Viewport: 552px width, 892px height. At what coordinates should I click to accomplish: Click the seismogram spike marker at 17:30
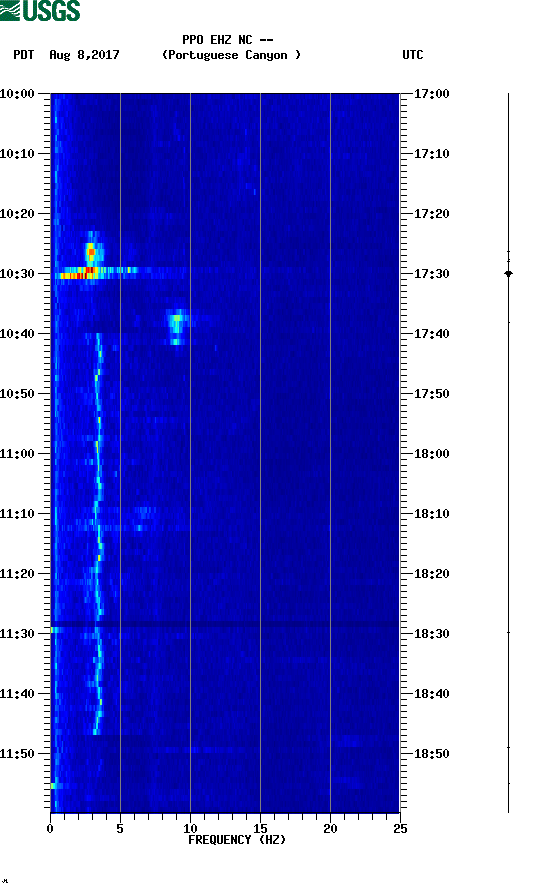coord(509,274)
